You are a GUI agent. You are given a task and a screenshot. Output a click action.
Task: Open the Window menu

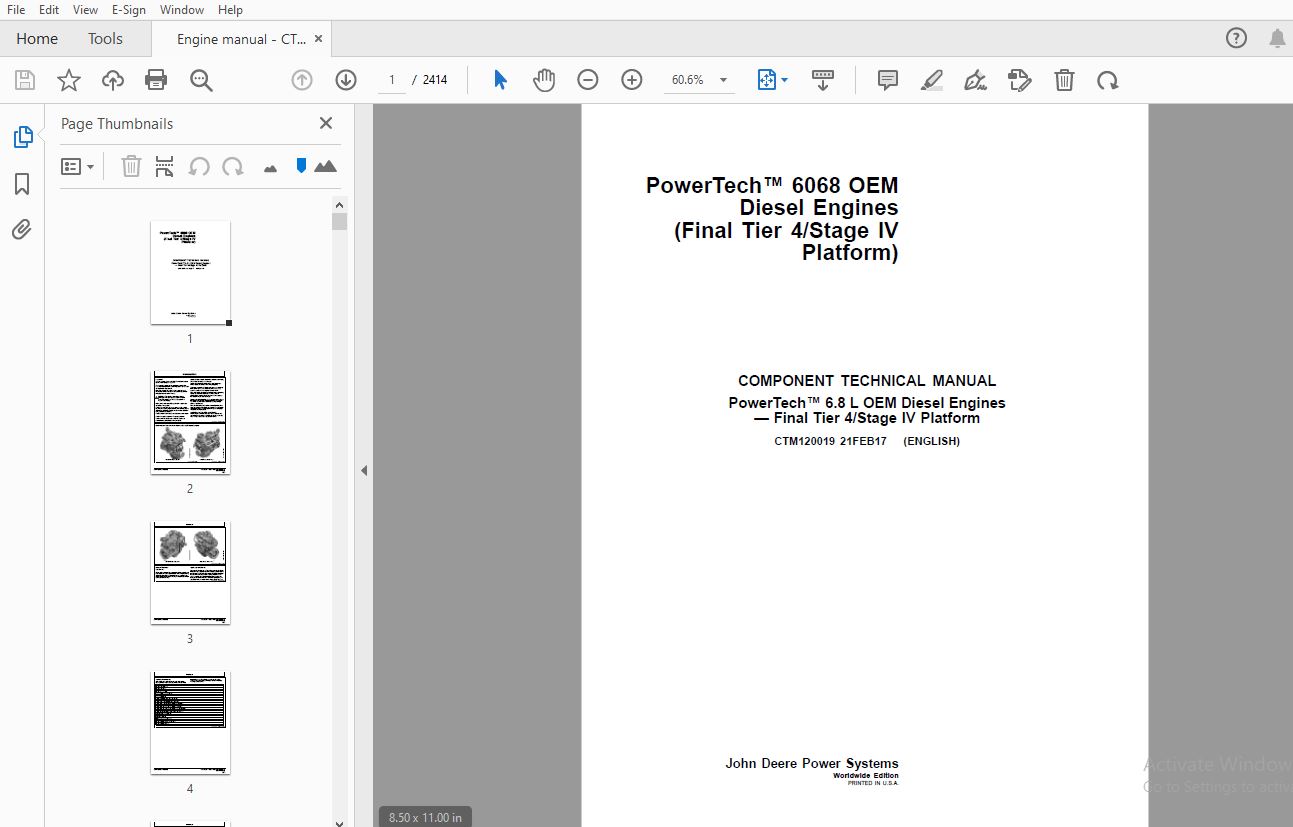tap(182, 9)
